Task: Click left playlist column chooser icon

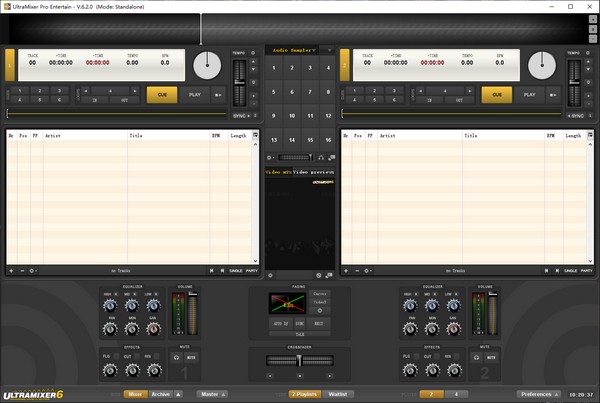Action: click(255, 135)
